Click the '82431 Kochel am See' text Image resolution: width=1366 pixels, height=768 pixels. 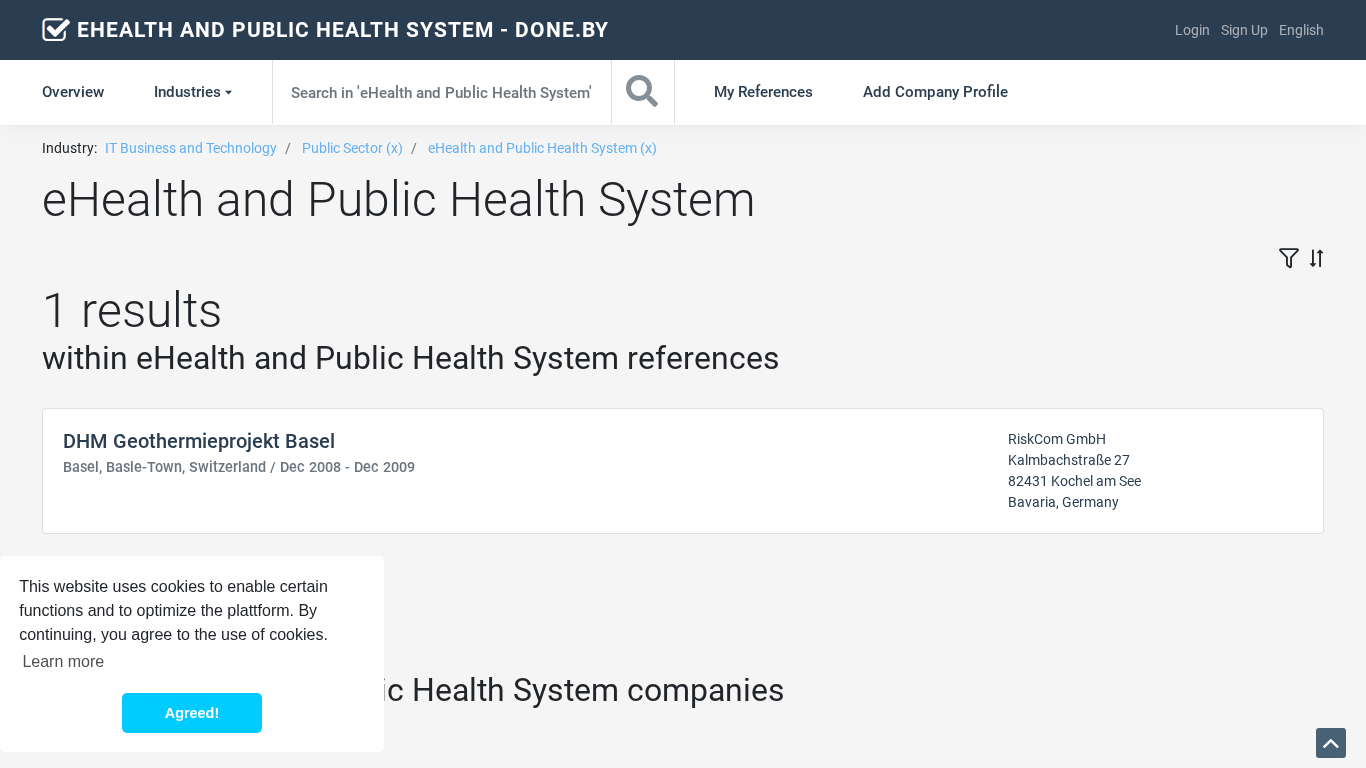coord(1074,481)
